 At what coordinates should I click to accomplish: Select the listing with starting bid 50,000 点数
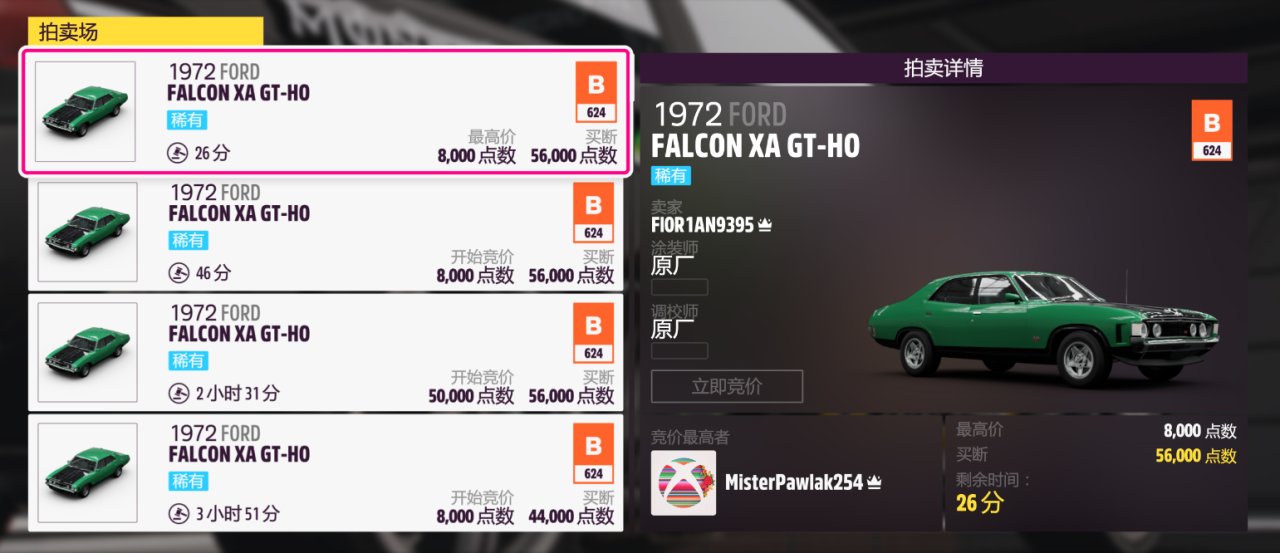pos(326,351)
